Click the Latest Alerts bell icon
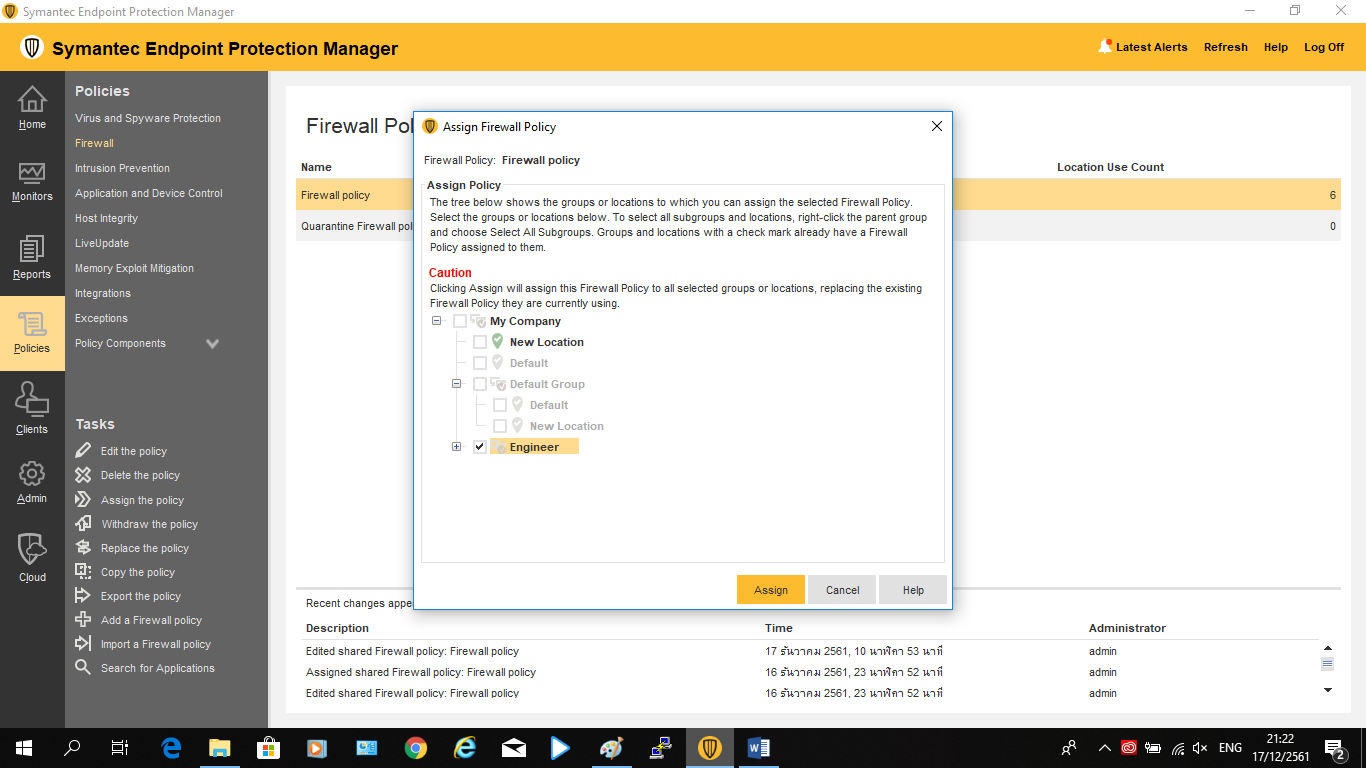The height and width of the screenshot is (768, 1366). point(1105,46)
